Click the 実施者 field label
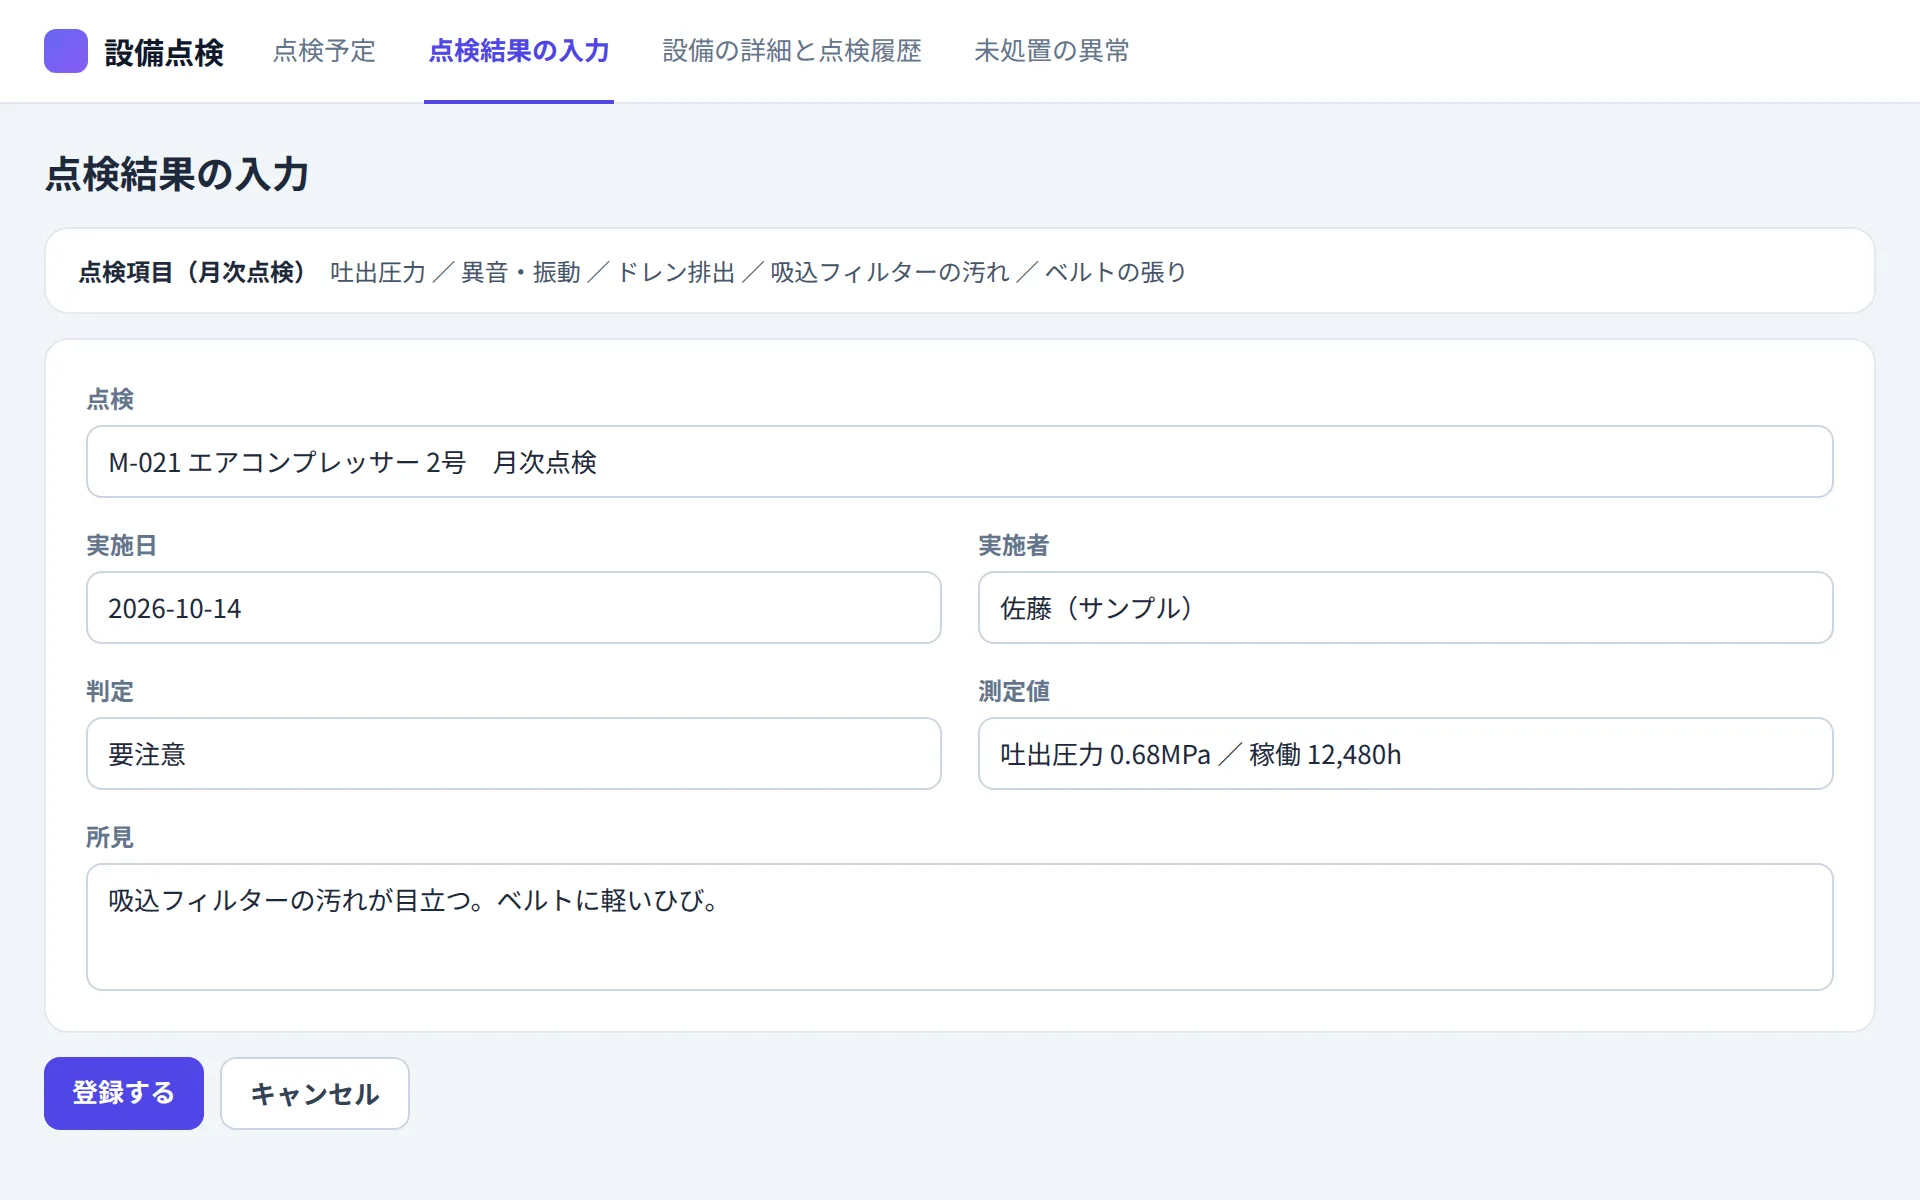 point(1013,545)
